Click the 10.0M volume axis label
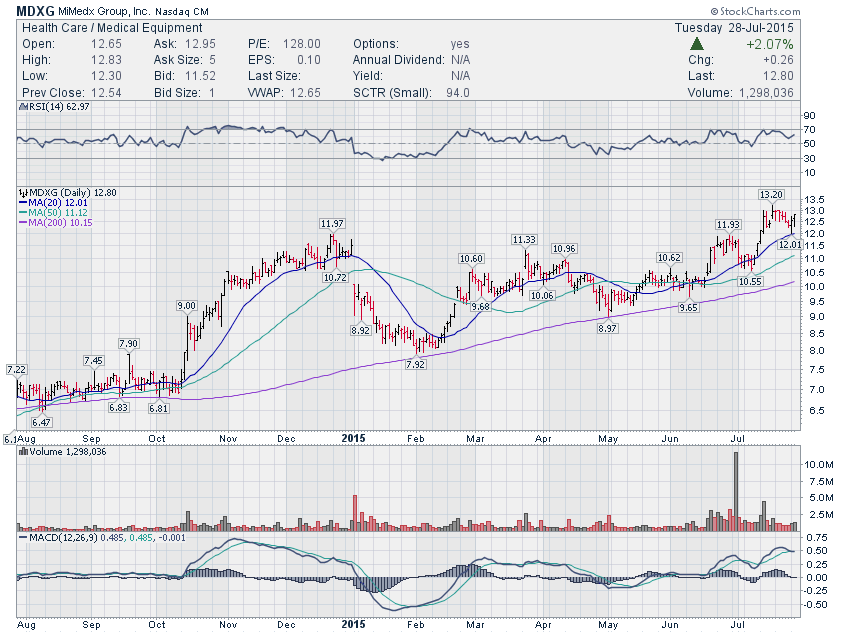Screen dimensions: 850x633 [x=819, y=464]
